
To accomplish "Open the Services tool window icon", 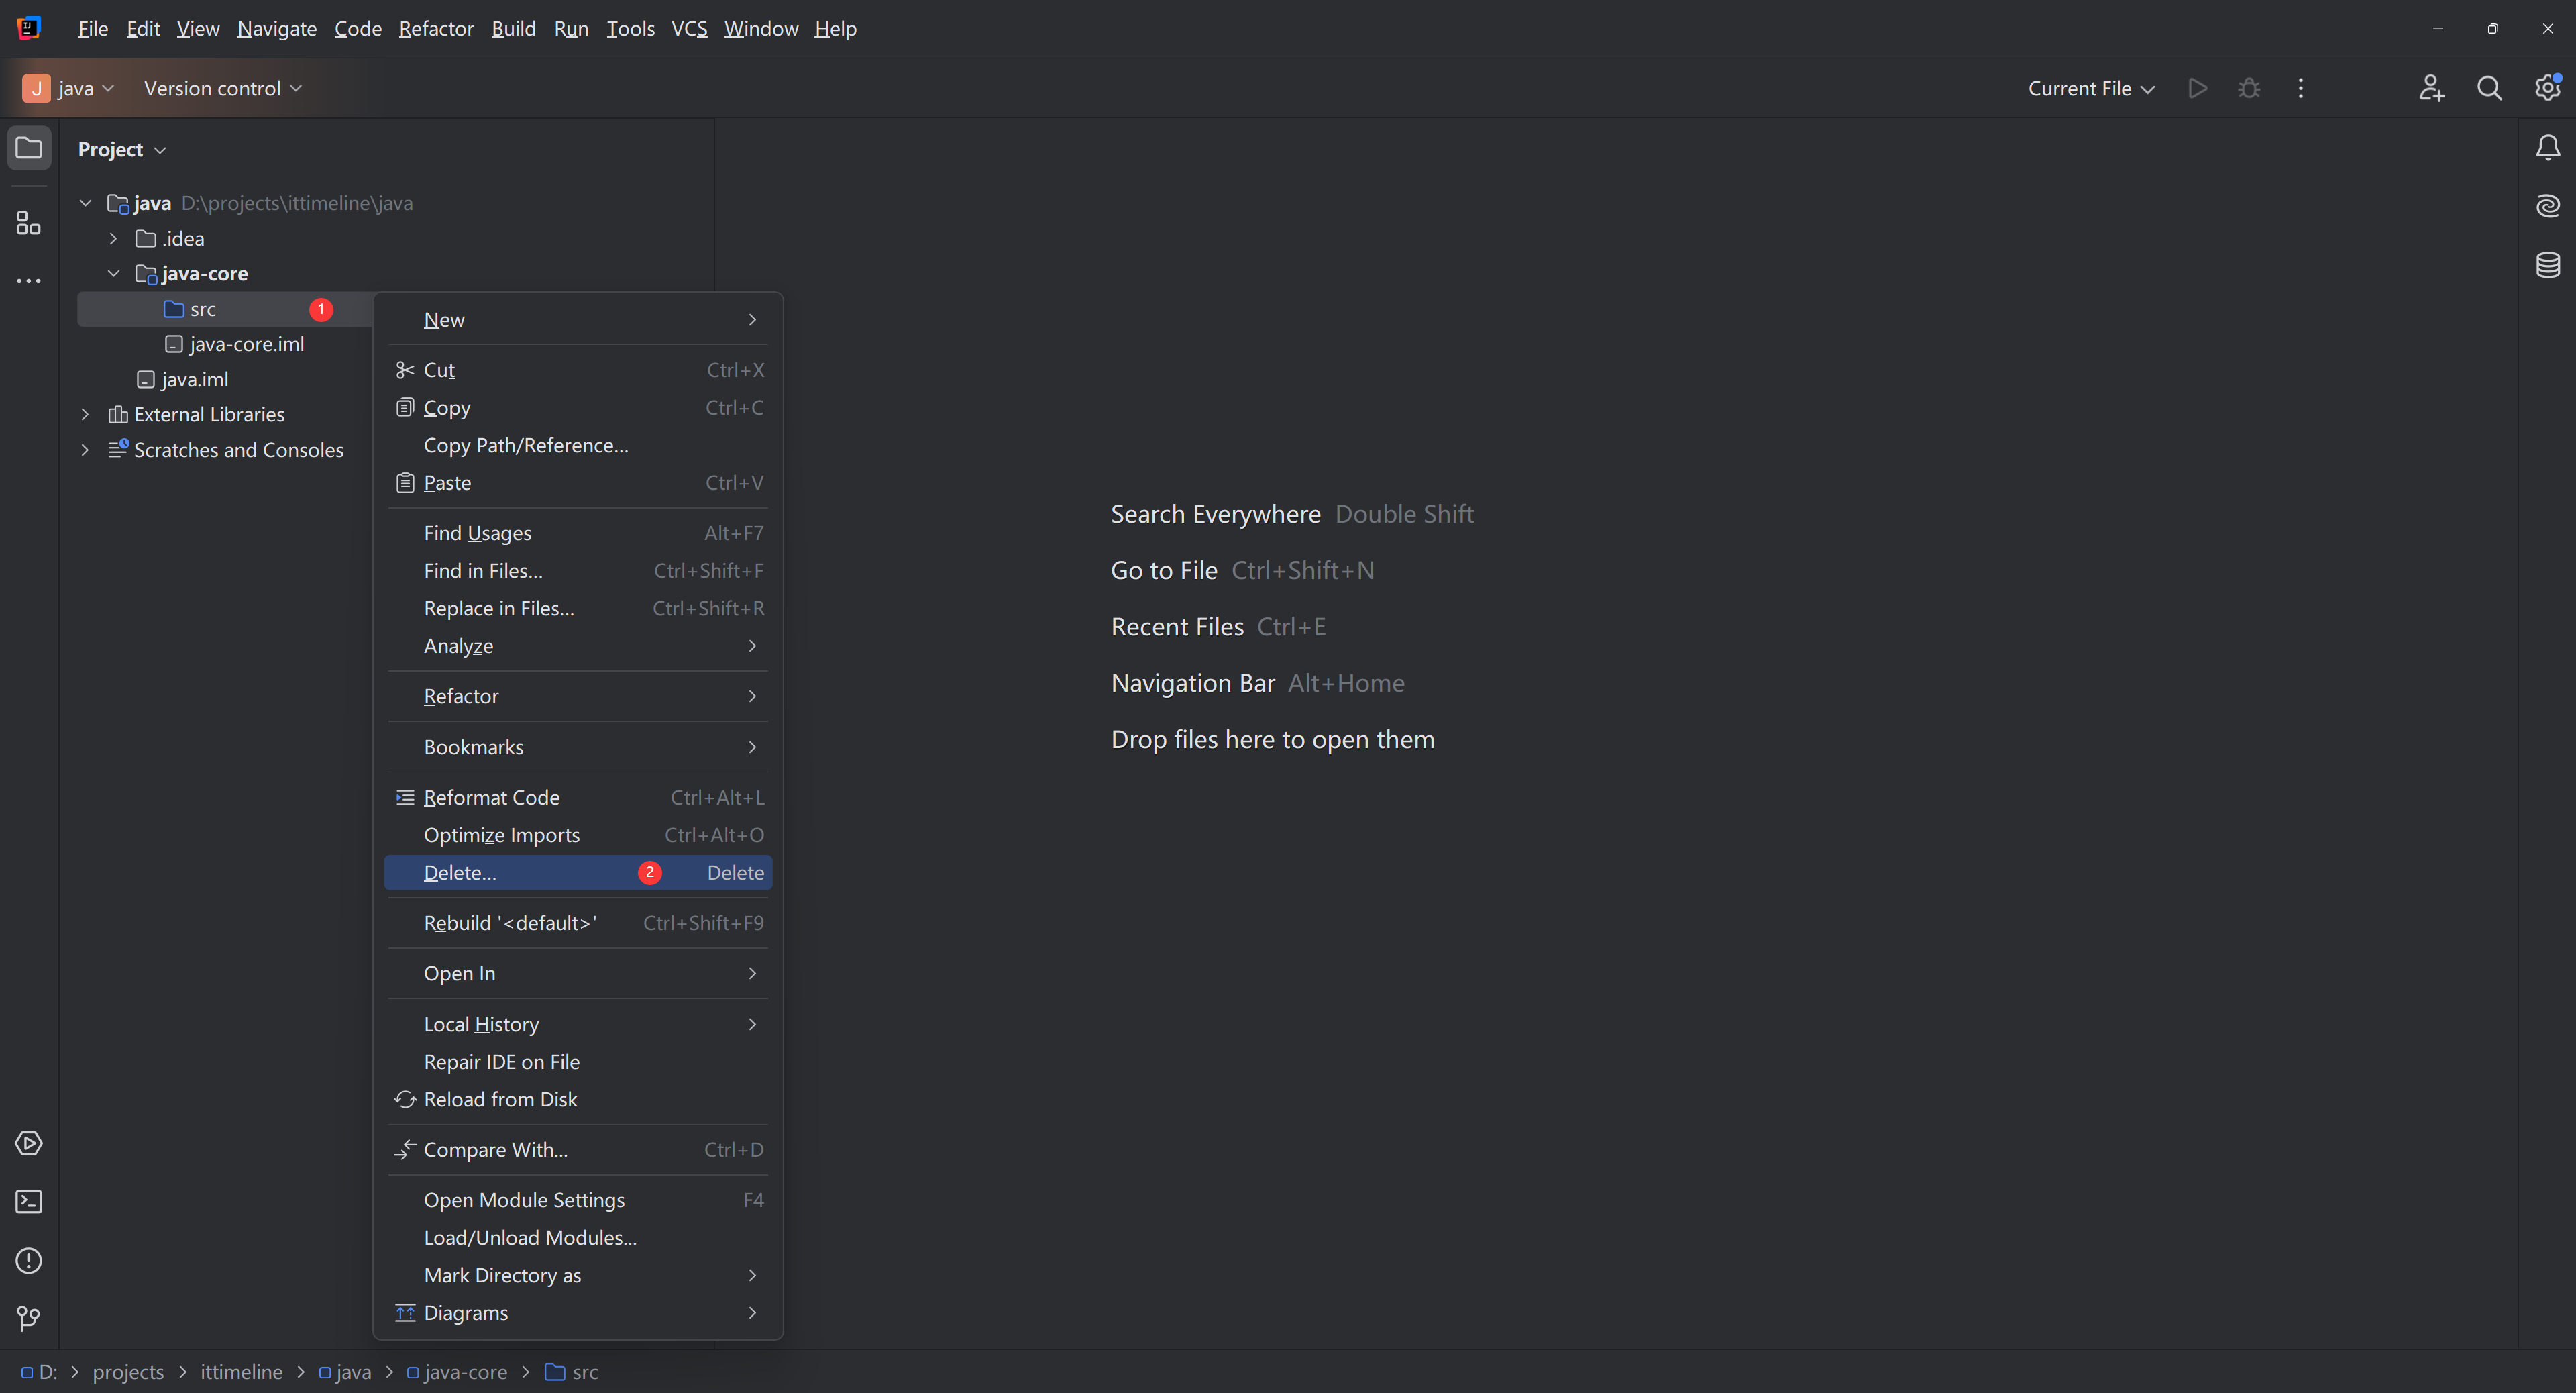I will tap(29, 1143).
